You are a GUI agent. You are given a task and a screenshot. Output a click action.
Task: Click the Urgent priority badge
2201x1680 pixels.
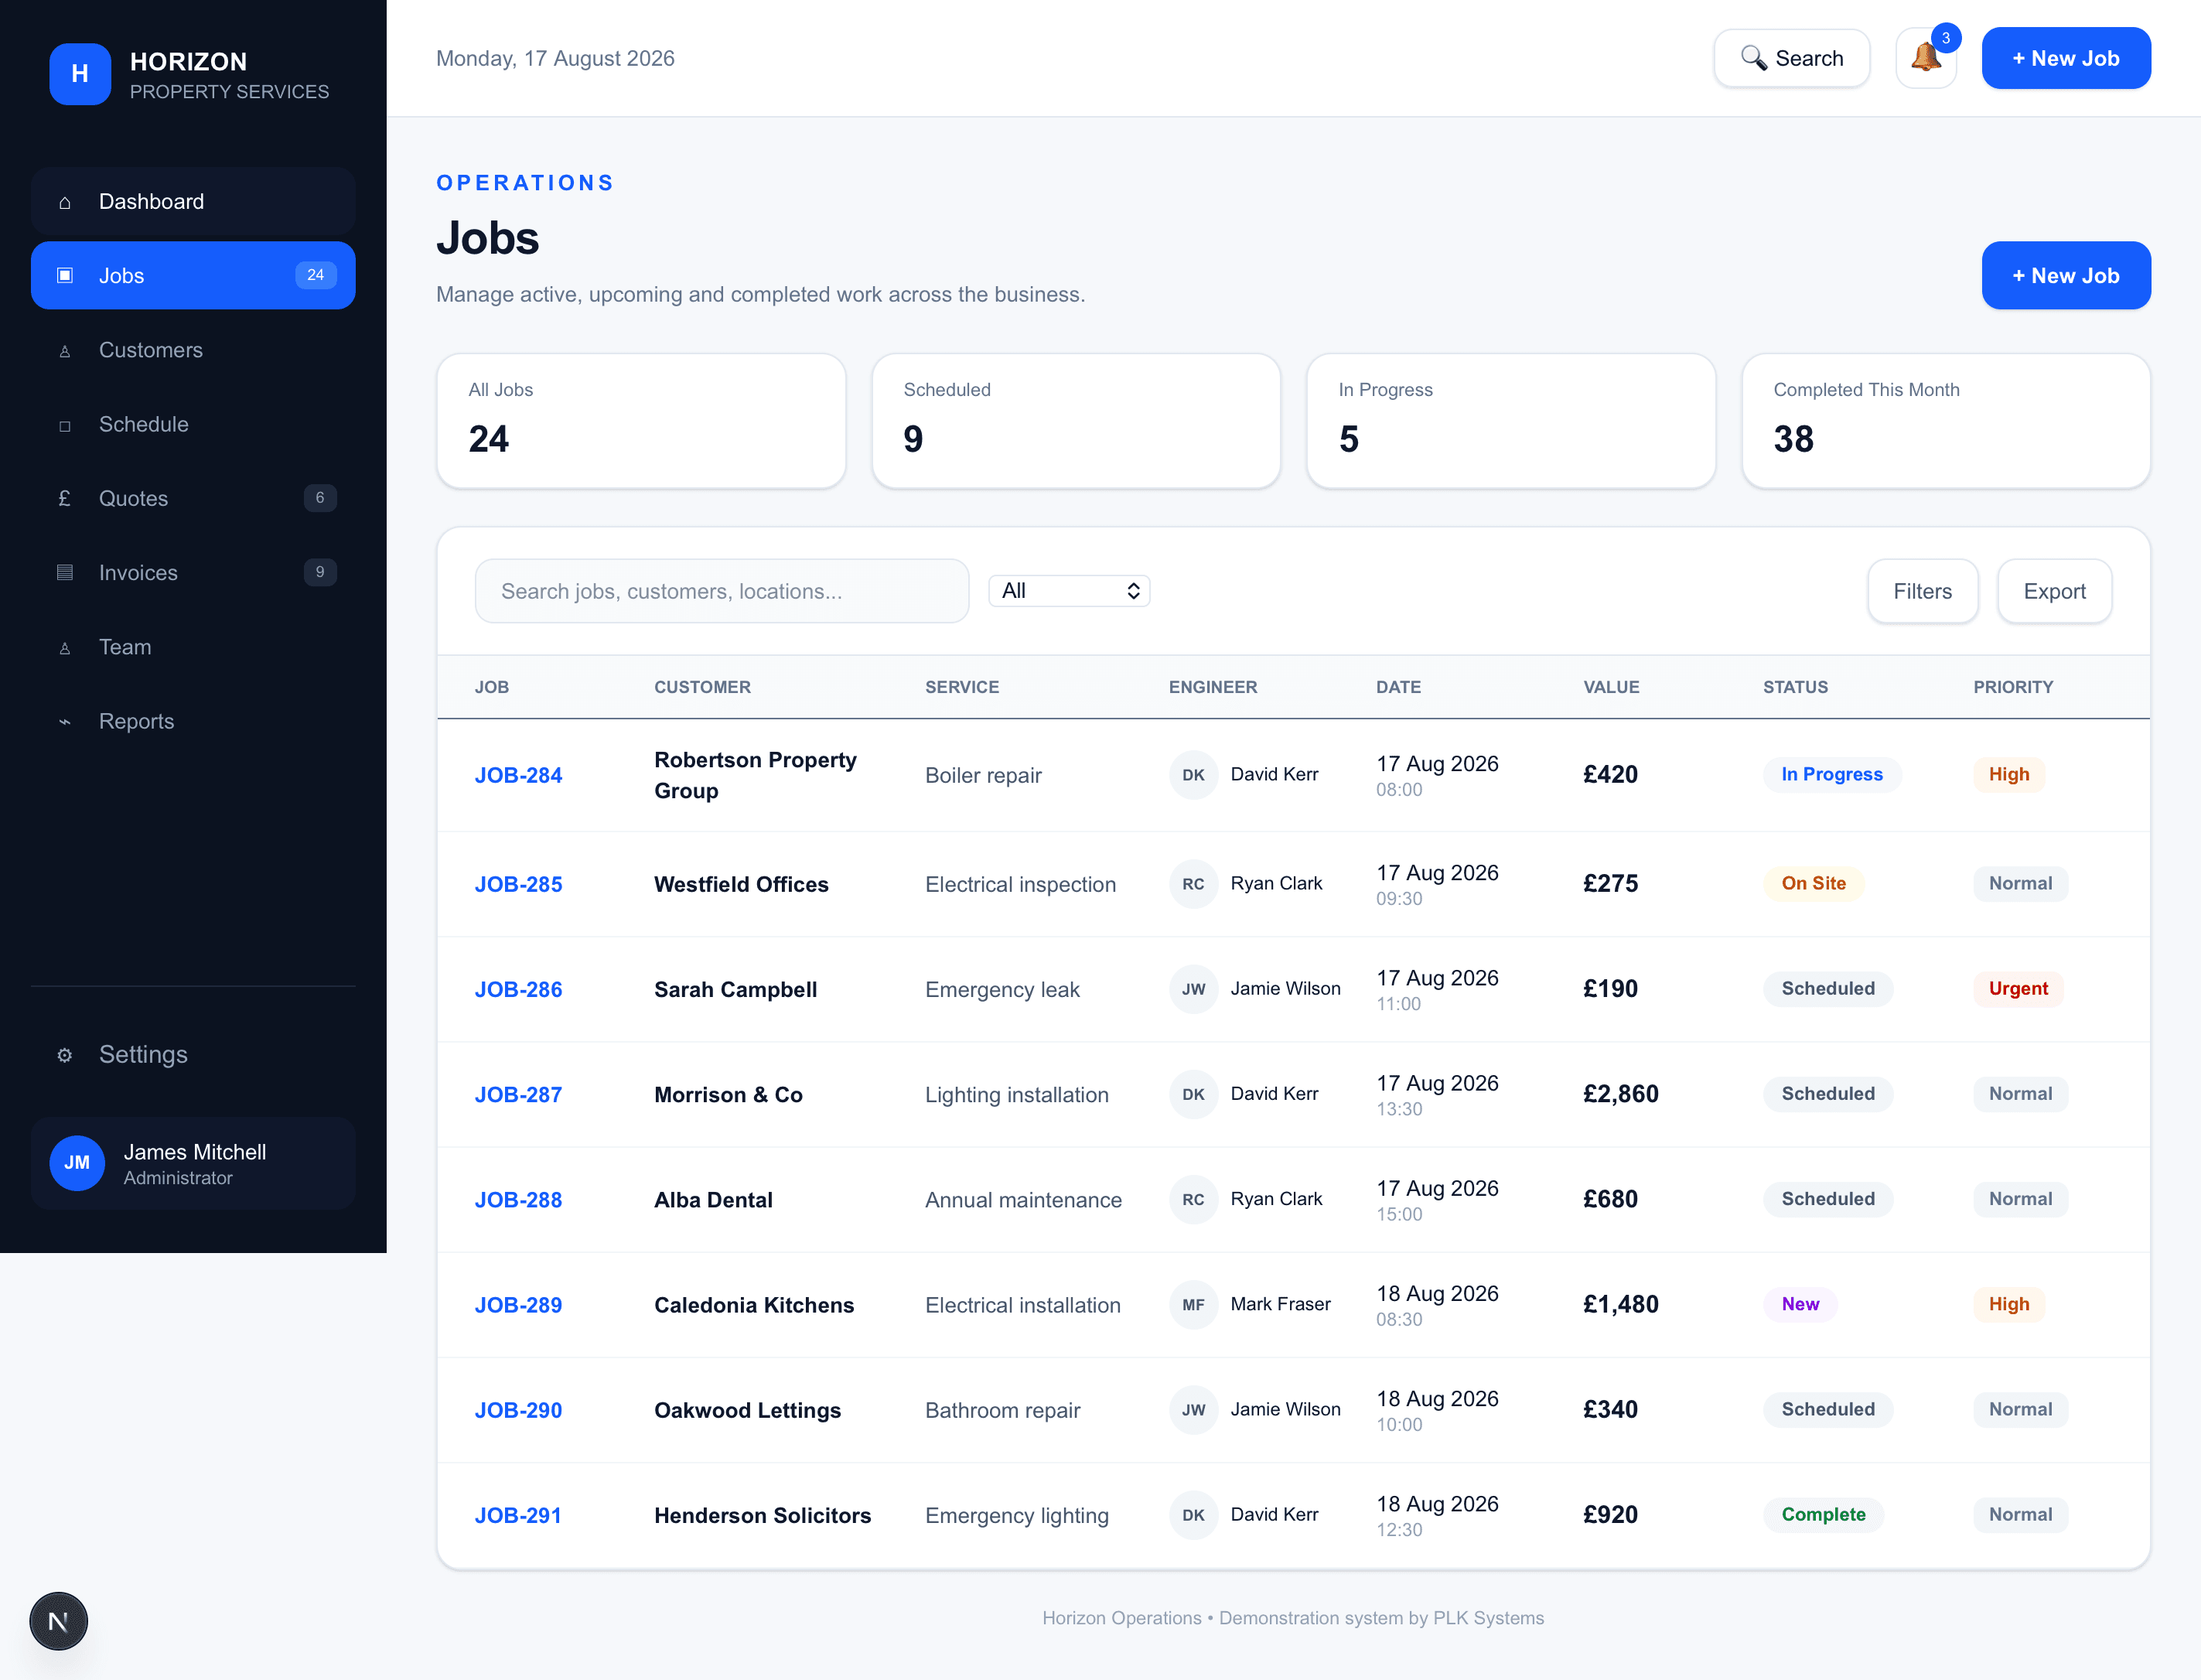click(2018, 988)
